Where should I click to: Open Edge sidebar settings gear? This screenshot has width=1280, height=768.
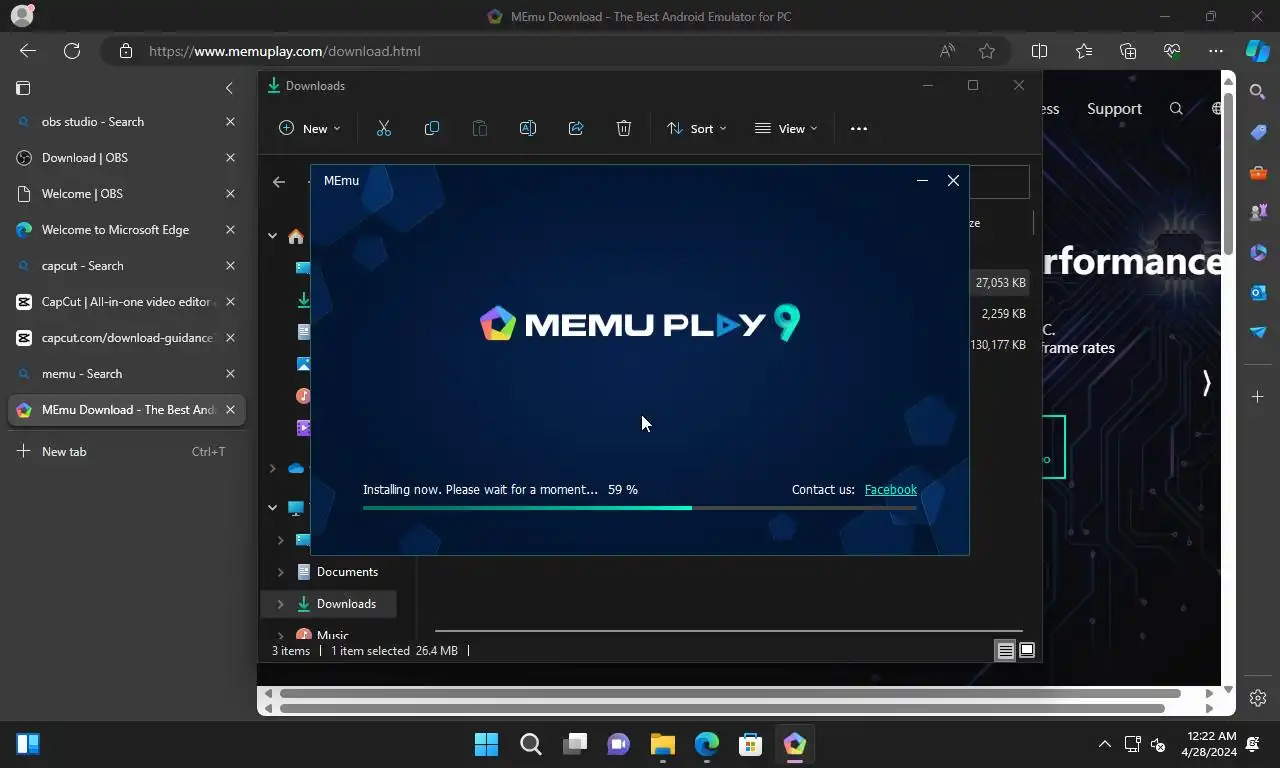pos(1258,698)
